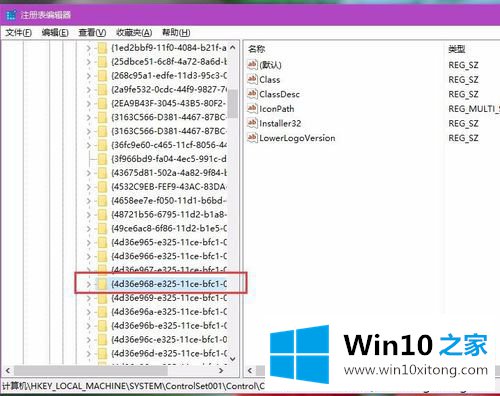
Task: Expand the {49ce6ac8-6f86-11d2 key
Action: 88,228
